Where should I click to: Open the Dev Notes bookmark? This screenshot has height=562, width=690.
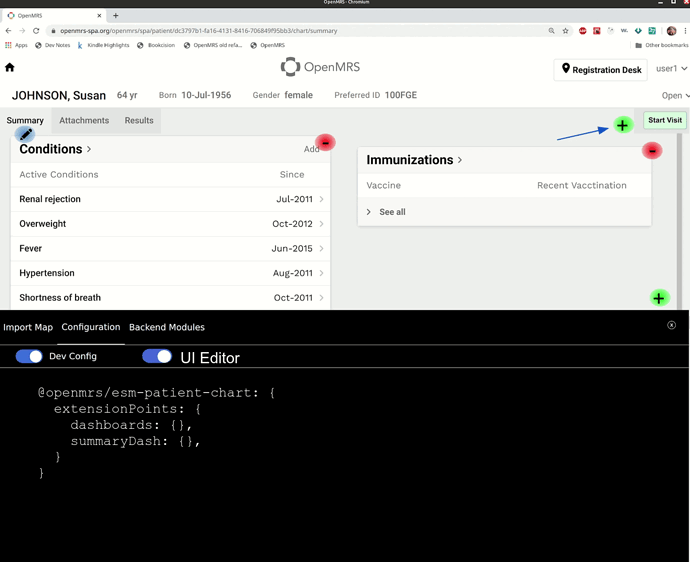tap(53, 45)
